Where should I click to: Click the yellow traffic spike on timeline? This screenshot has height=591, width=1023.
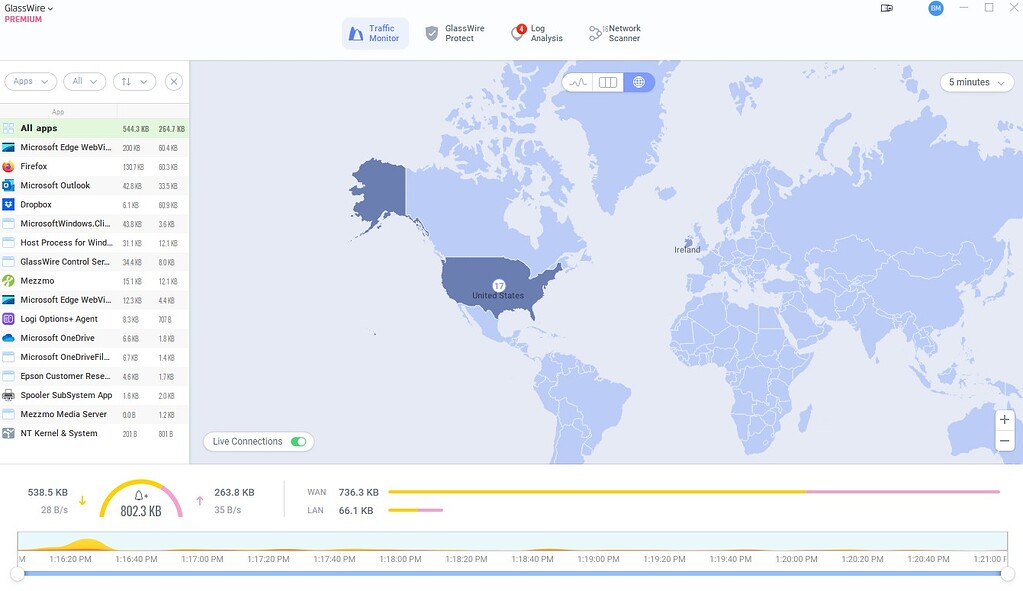tap(86, 544)
